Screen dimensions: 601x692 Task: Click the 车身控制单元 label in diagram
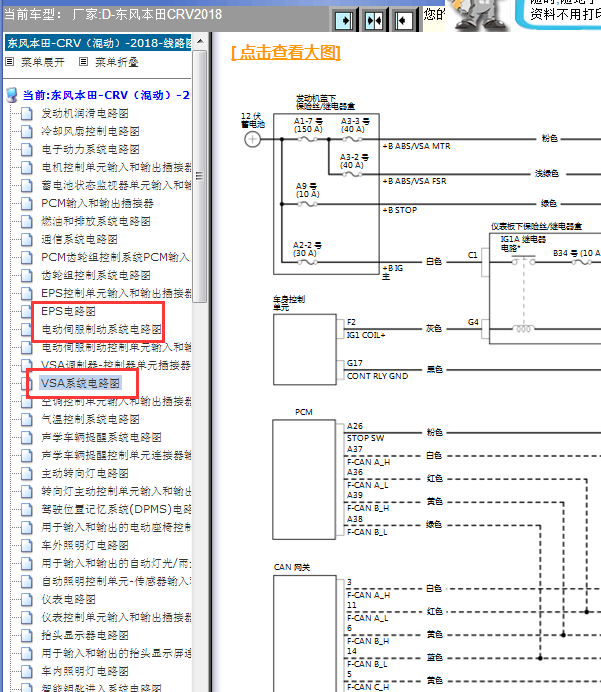click(x=289, y=303)
